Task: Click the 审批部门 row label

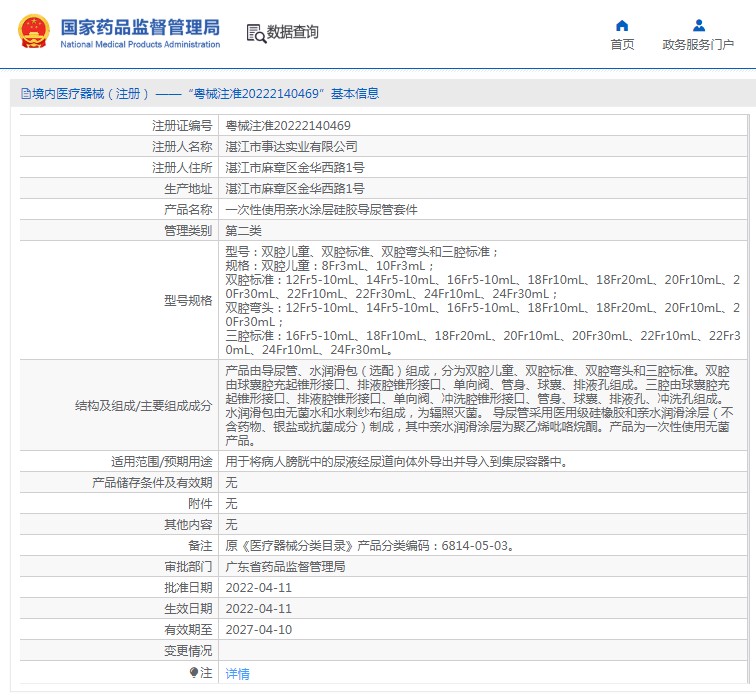Action: pyautogui.click(x=188, y=567)
